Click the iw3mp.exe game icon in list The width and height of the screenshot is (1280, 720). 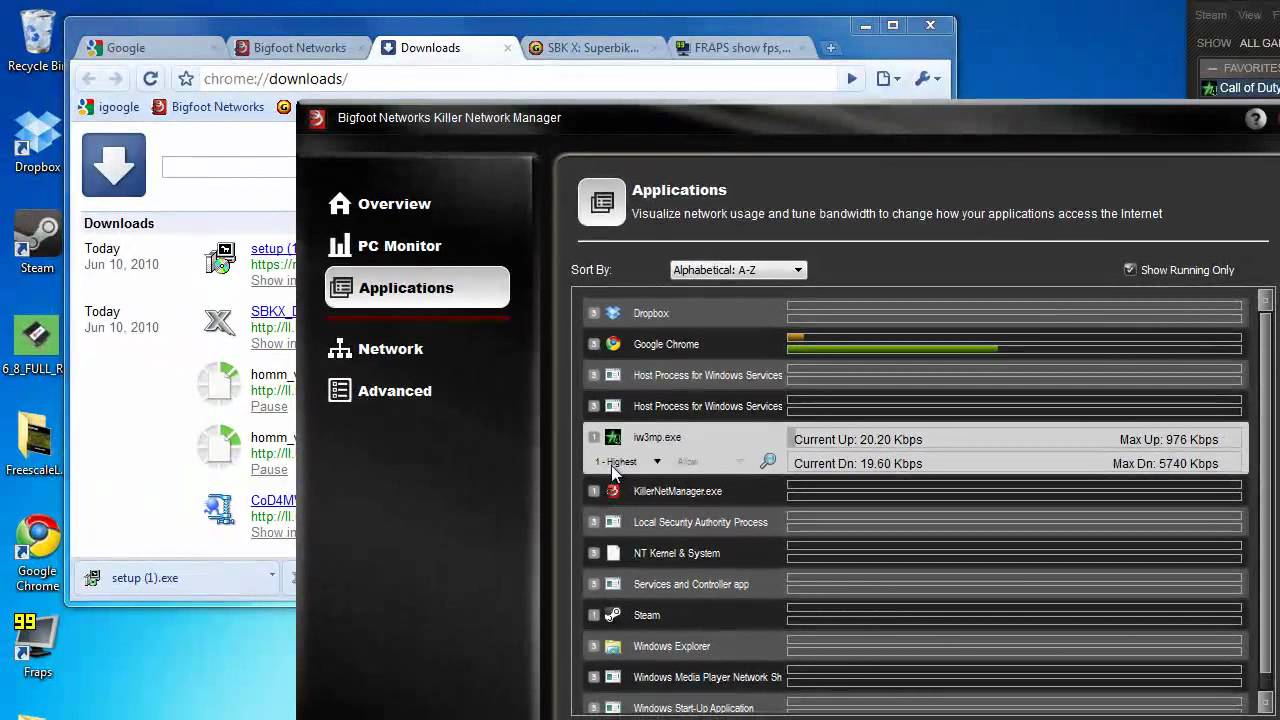pyautogui.click(x=613, y=437)
